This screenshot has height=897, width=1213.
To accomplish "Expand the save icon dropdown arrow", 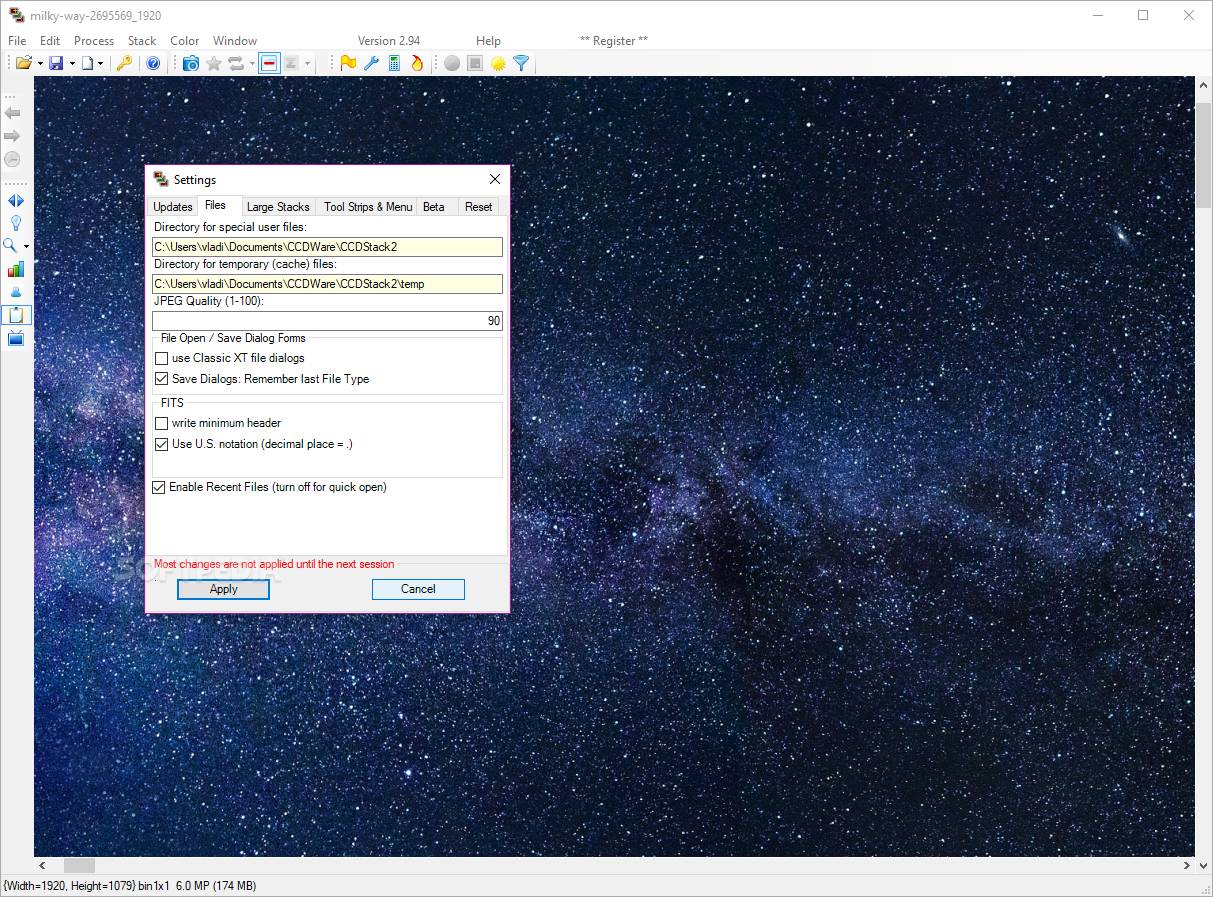I will click(72, 64).
